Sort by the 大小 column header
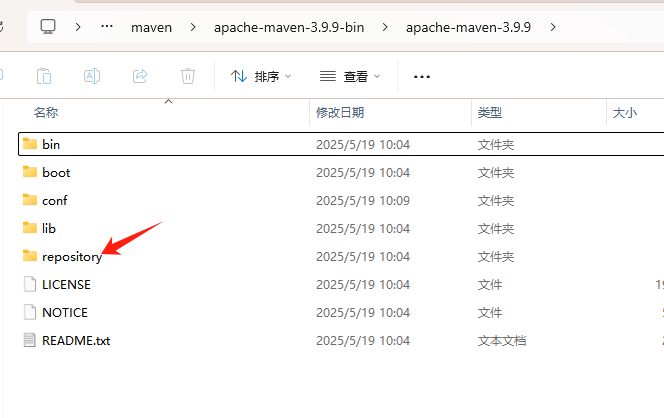Image resolution: width=664 pixels, height=418 pixels. (625, 113)
